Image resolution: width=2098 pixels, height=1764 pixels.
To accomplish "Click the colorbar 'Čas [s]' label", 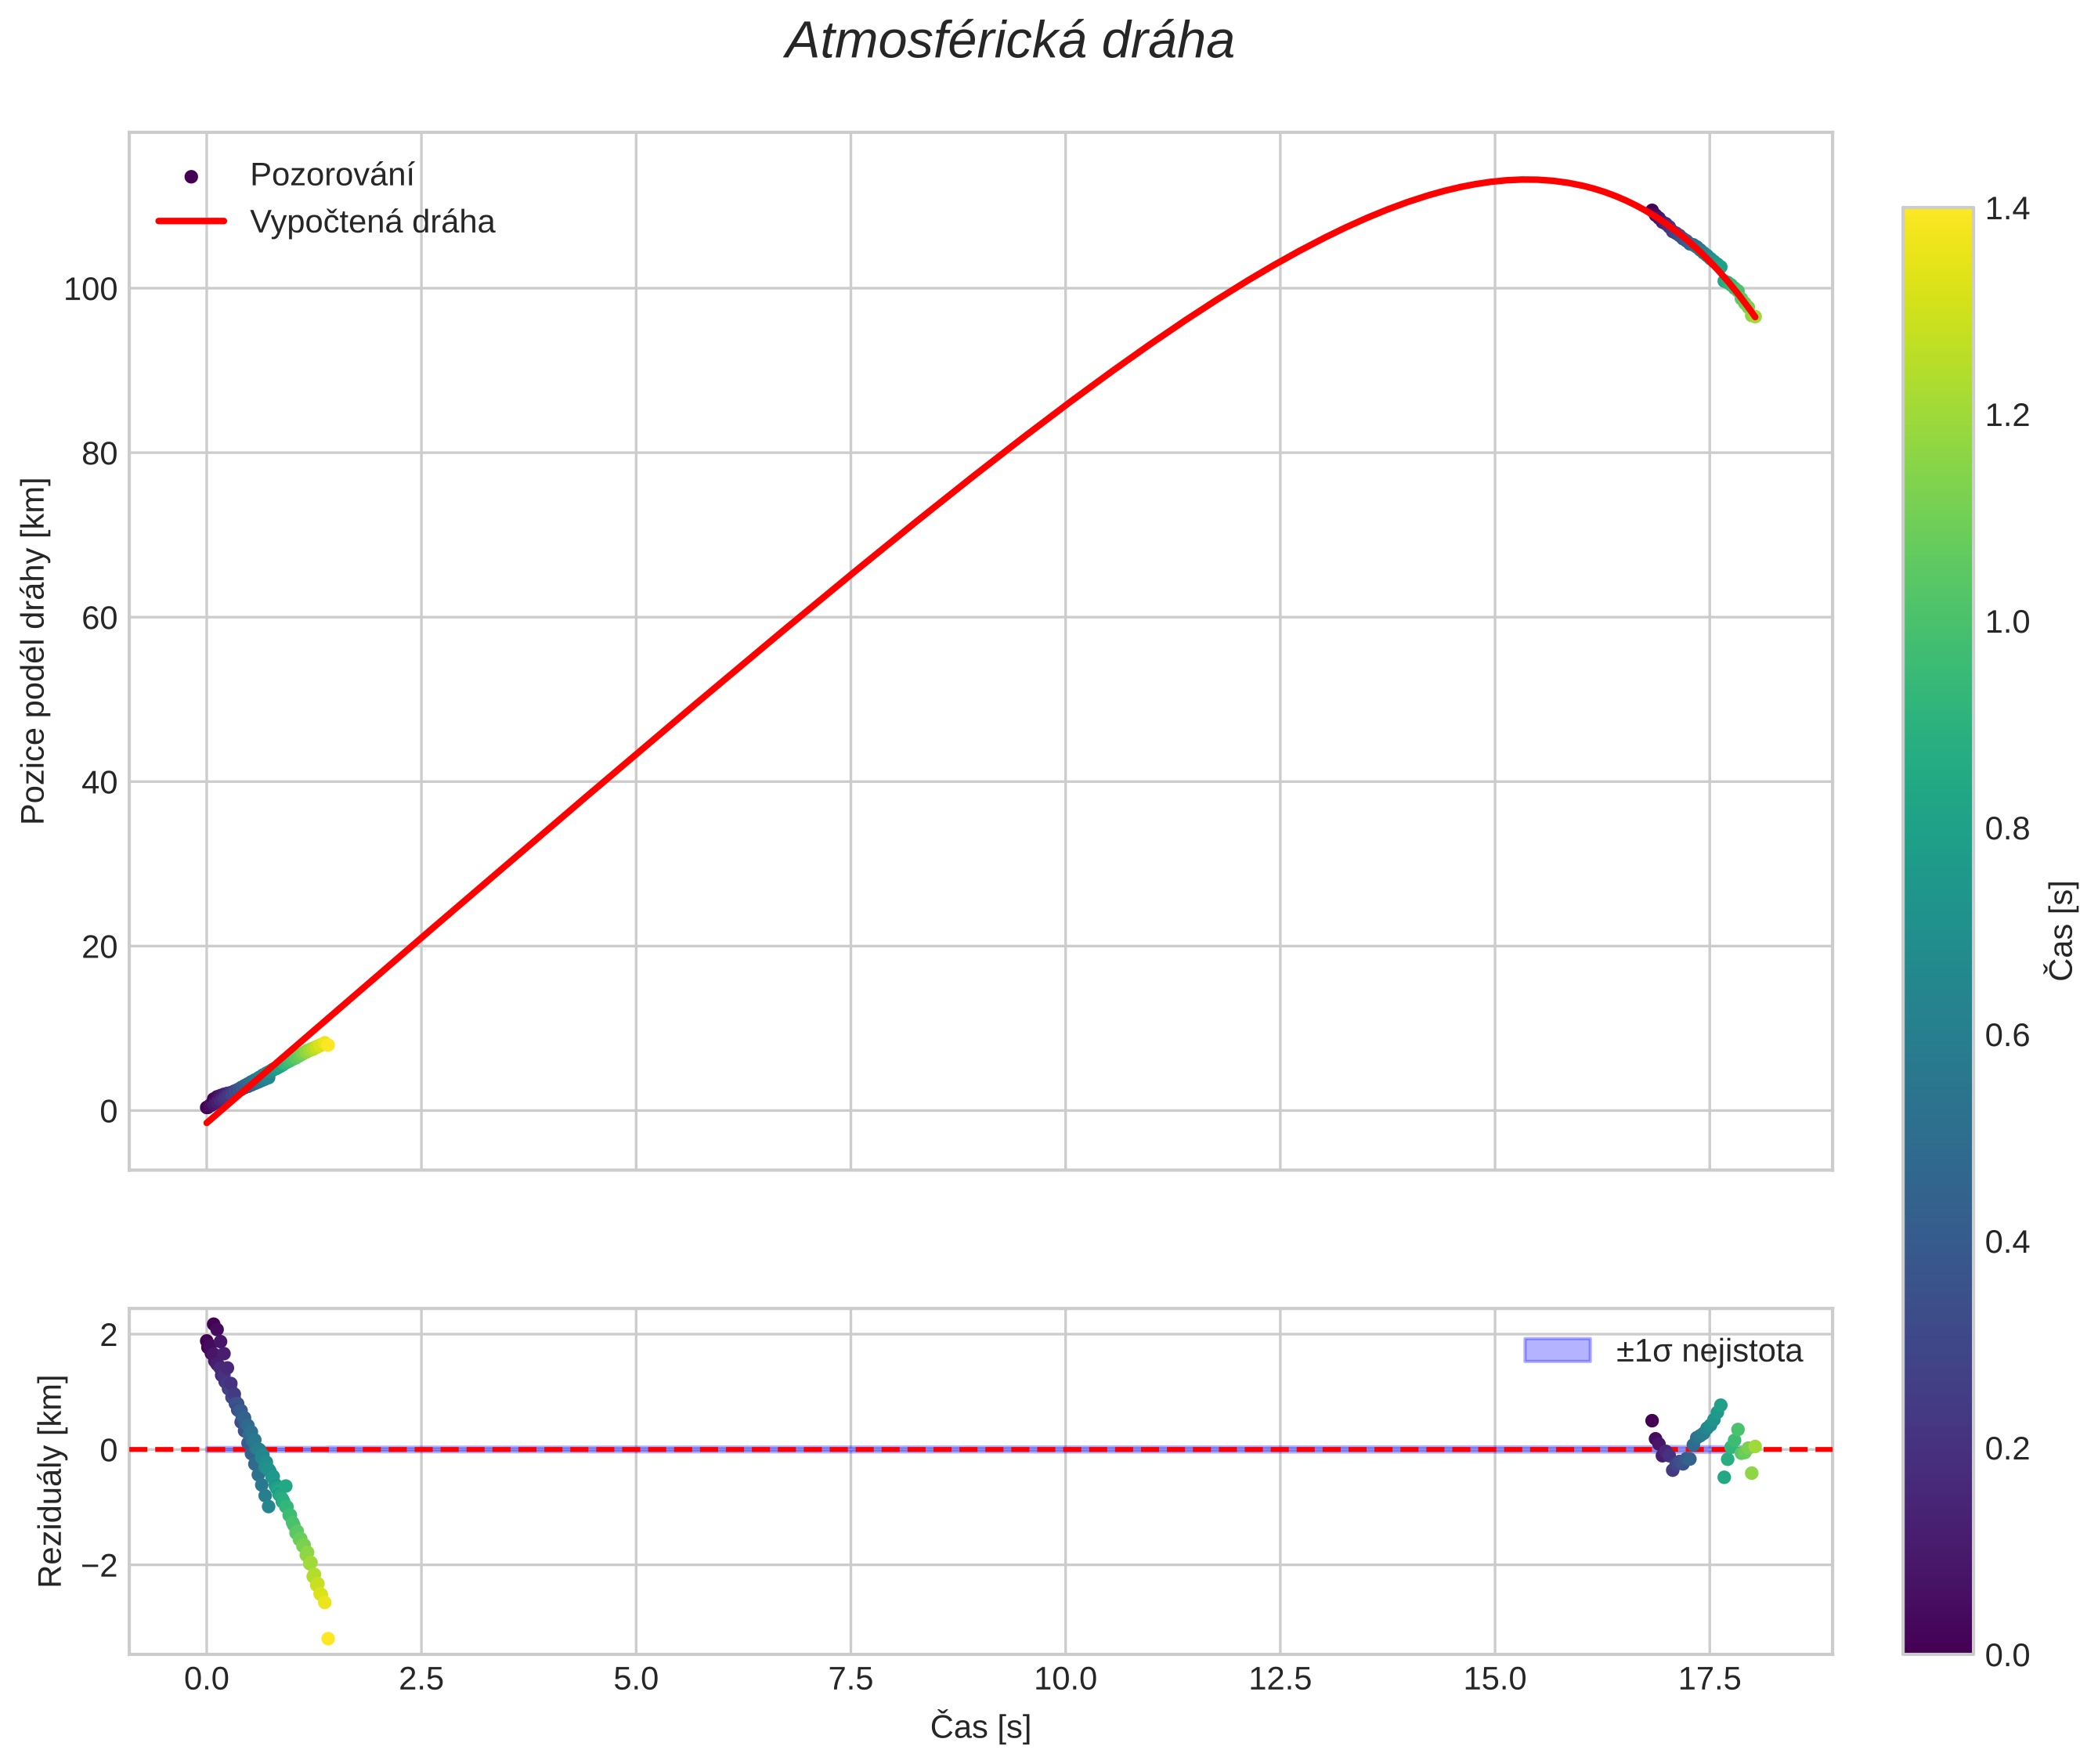I will coord(2062,931).
